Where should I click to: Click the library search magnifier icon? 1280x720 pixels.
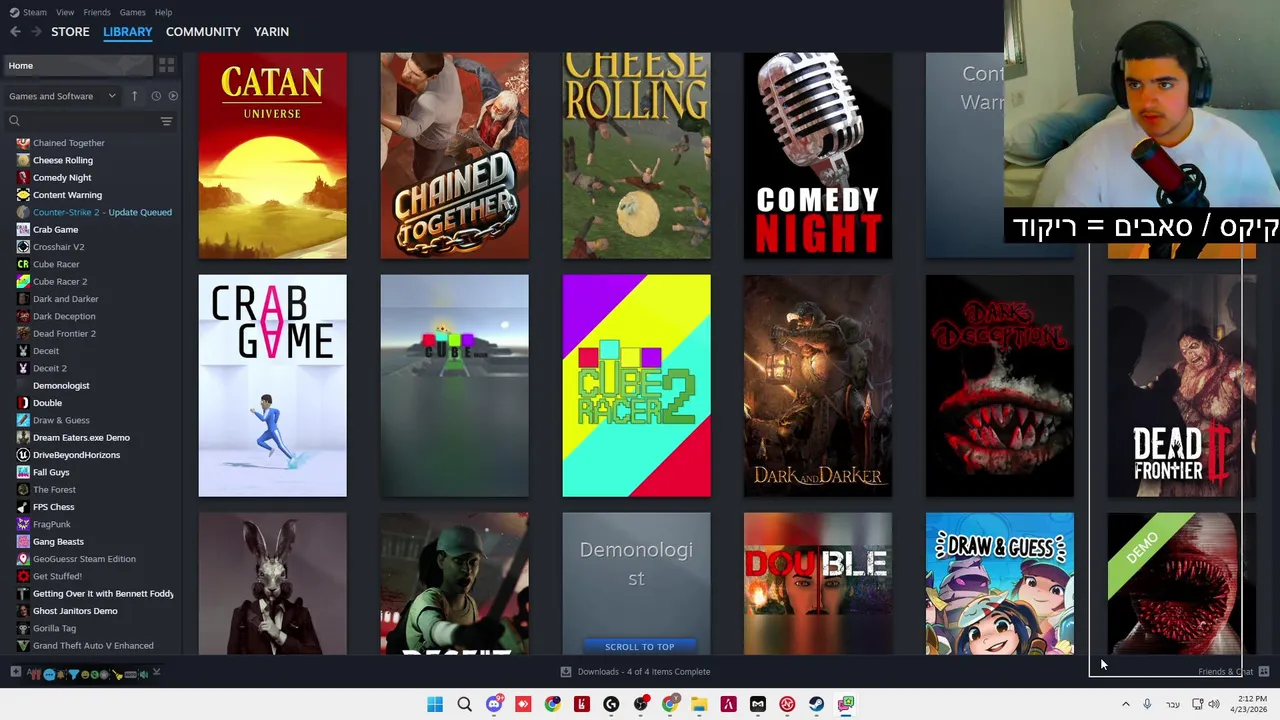[14, 121]
